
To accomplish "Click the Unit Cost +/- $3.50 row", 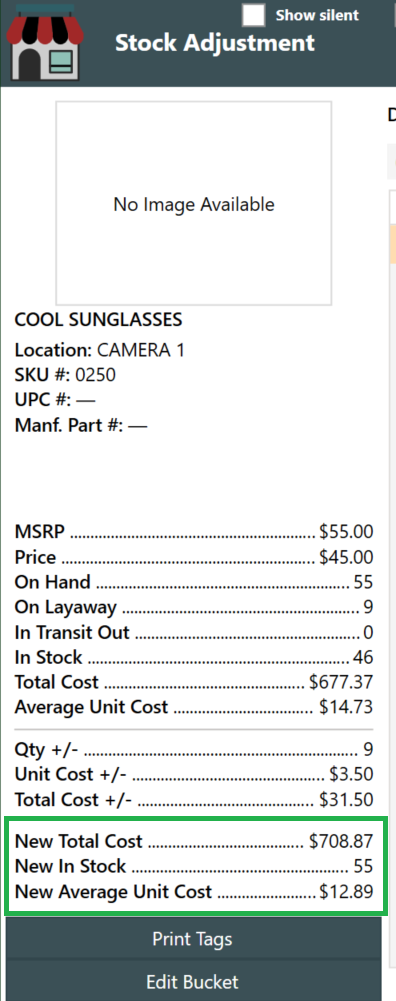I will click(194, 774).
